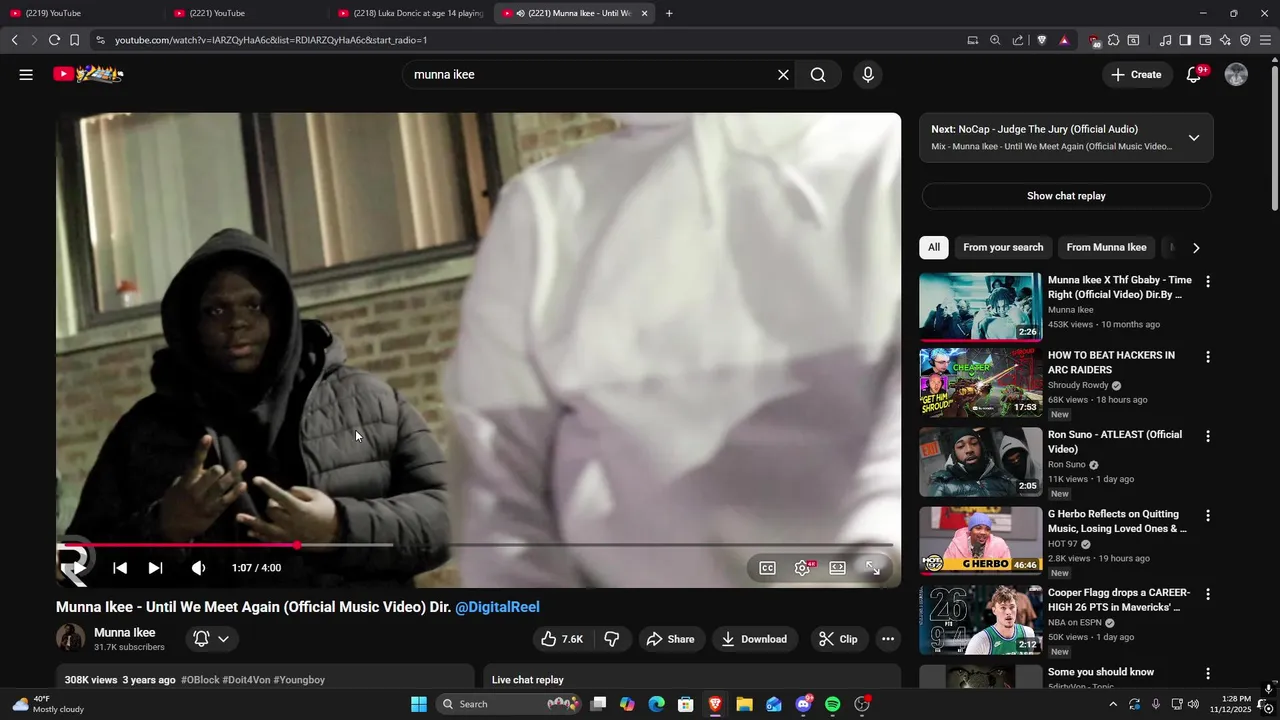This screenshot has height=720, width=1280.
Task: Open Munna Ikee channel avatar
Action: pos(70,638)
